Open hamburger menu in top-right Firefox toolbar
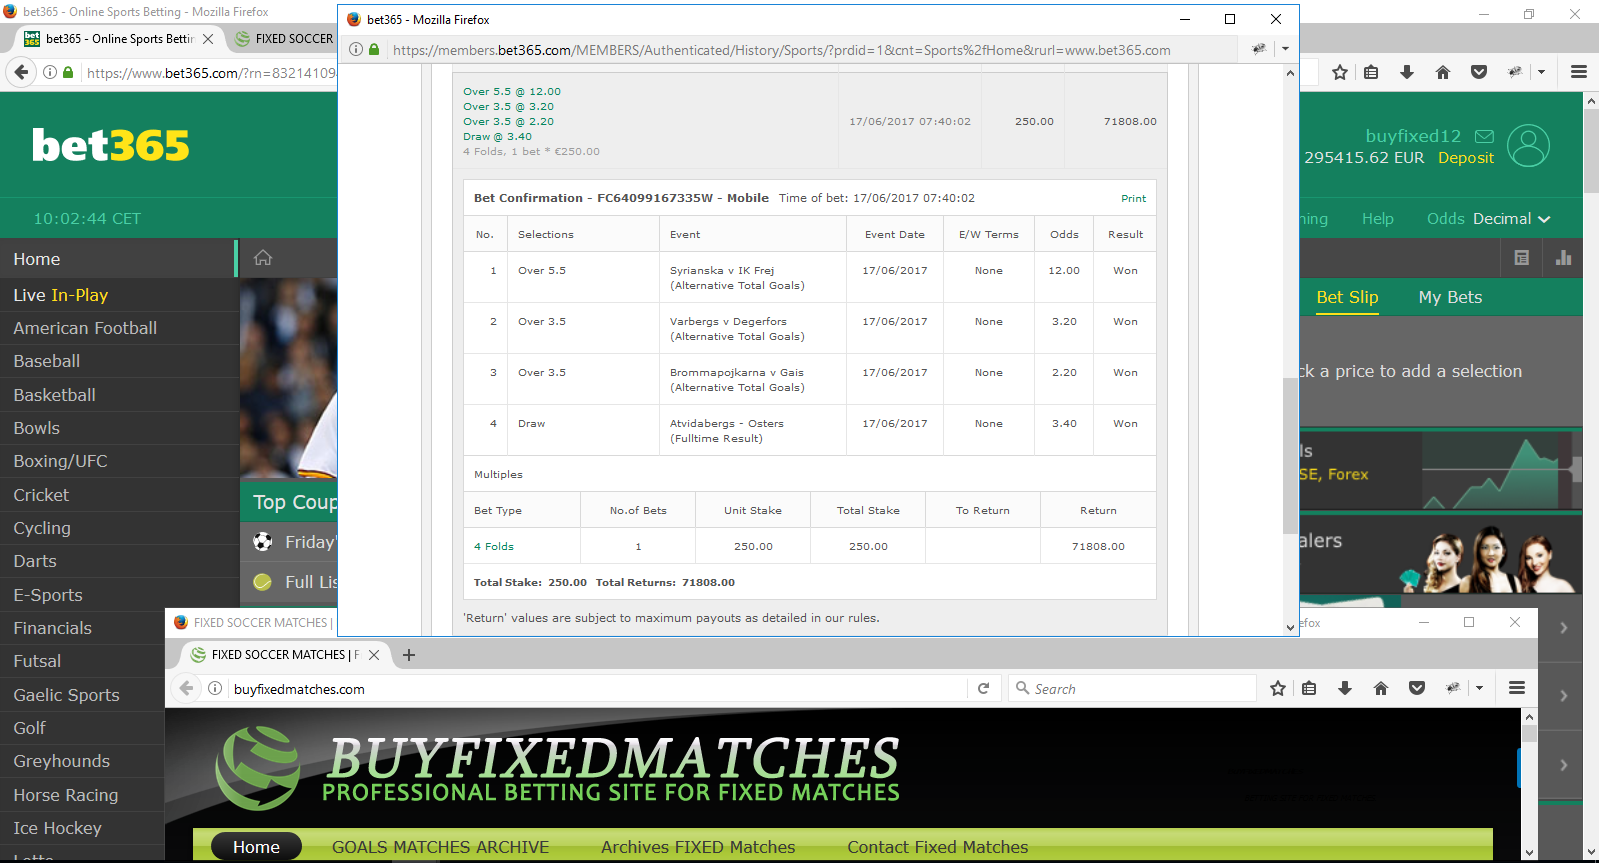1599x863 pixels. click(1579, 72)
